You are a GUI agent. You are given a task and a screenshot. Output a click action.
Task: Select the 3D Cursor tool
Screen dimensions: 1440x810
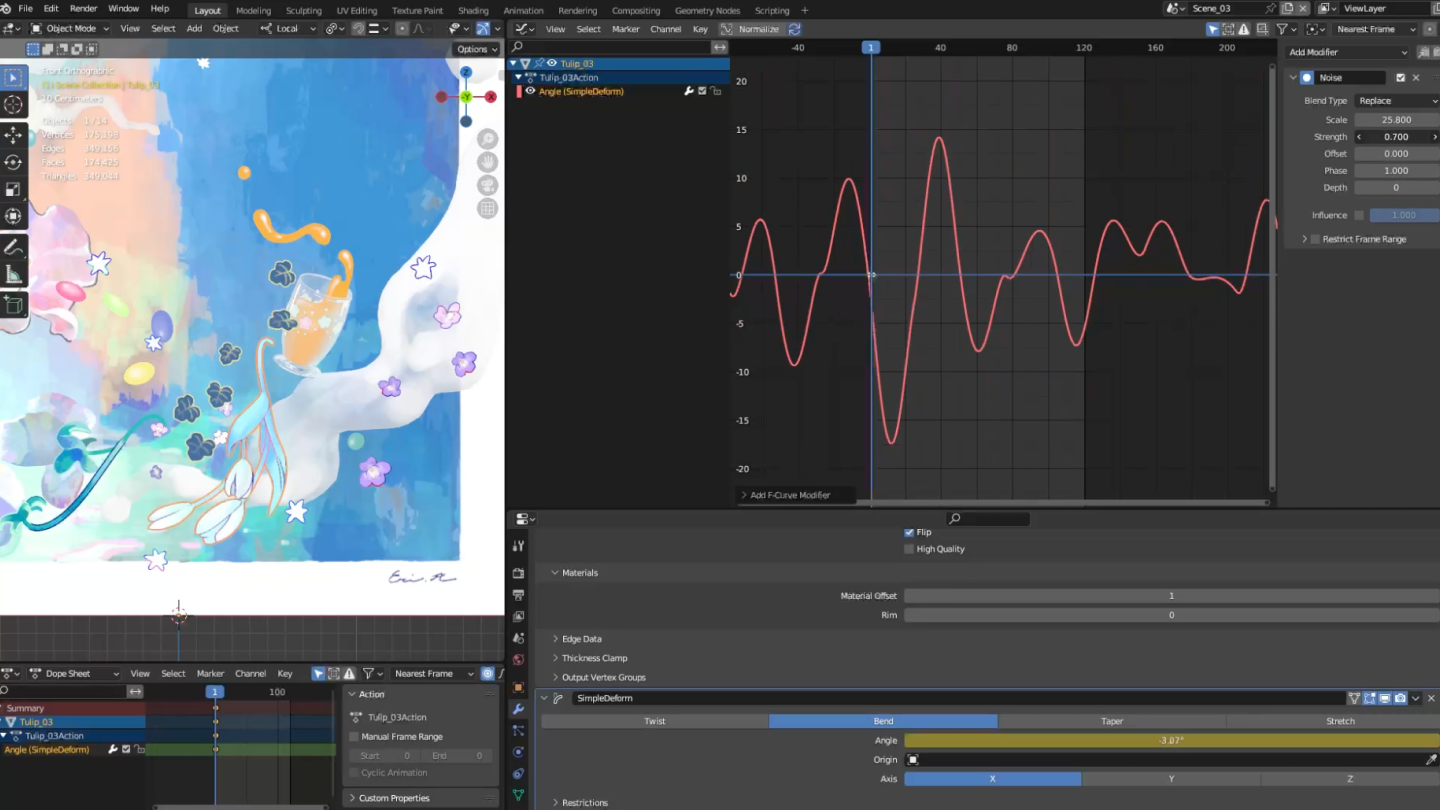coord(14,105)
